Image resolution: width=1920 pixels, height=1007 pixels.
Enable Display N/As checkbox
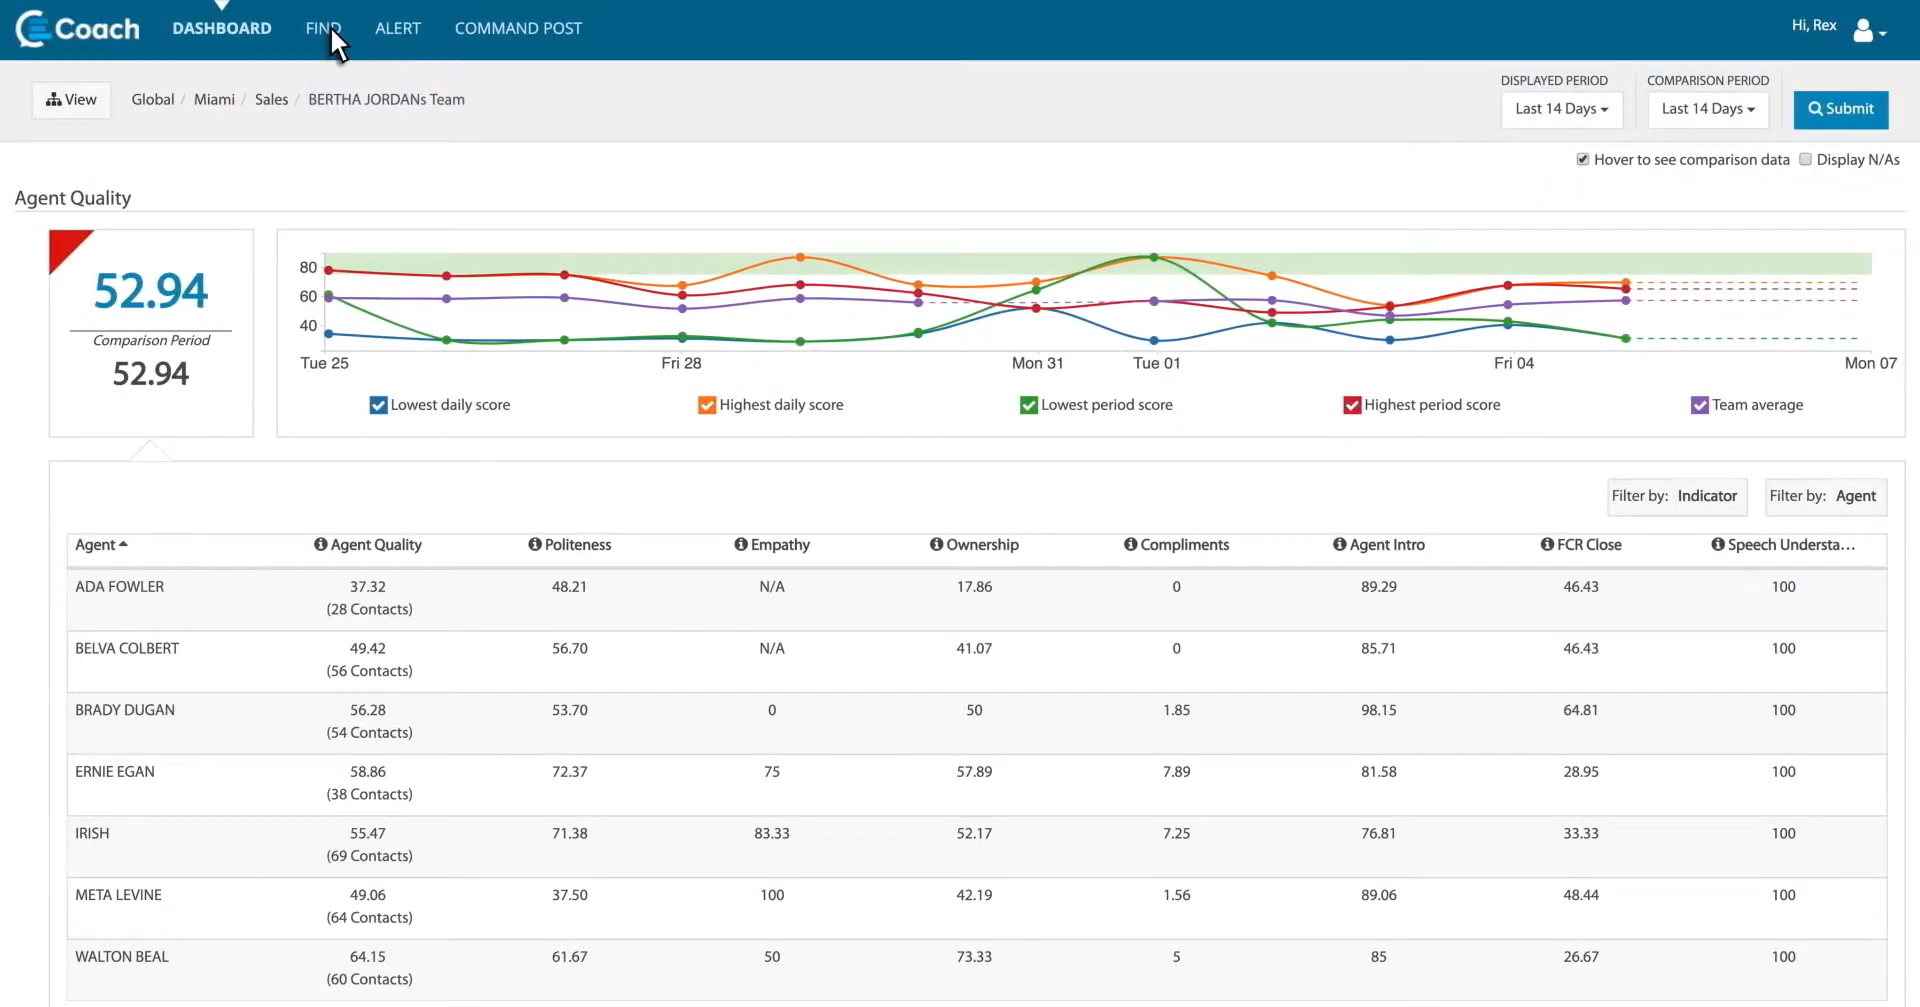(1805, 159)
